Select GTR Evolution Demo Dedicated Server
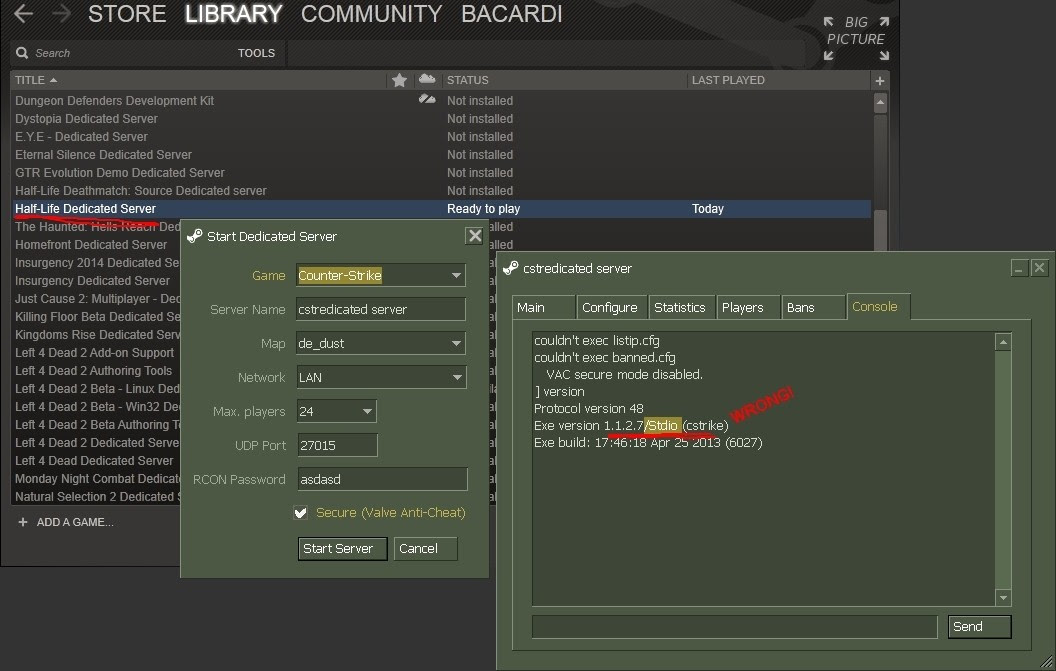 coord(120,172)
